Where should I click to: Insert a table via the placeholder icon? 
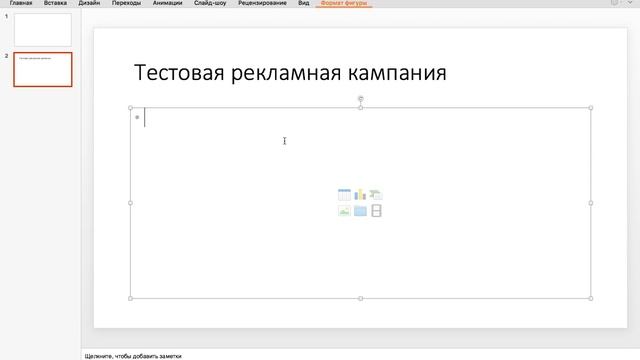tap(344, 195)
